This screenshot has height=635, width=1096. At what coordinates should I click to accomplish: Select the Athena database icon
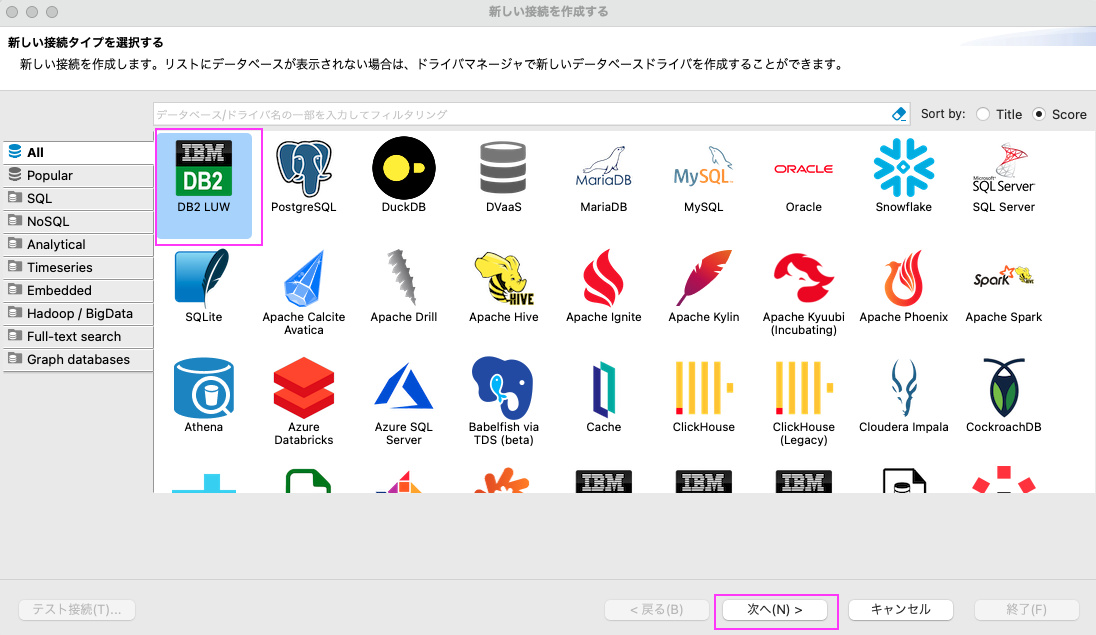[x=203, y=388]
